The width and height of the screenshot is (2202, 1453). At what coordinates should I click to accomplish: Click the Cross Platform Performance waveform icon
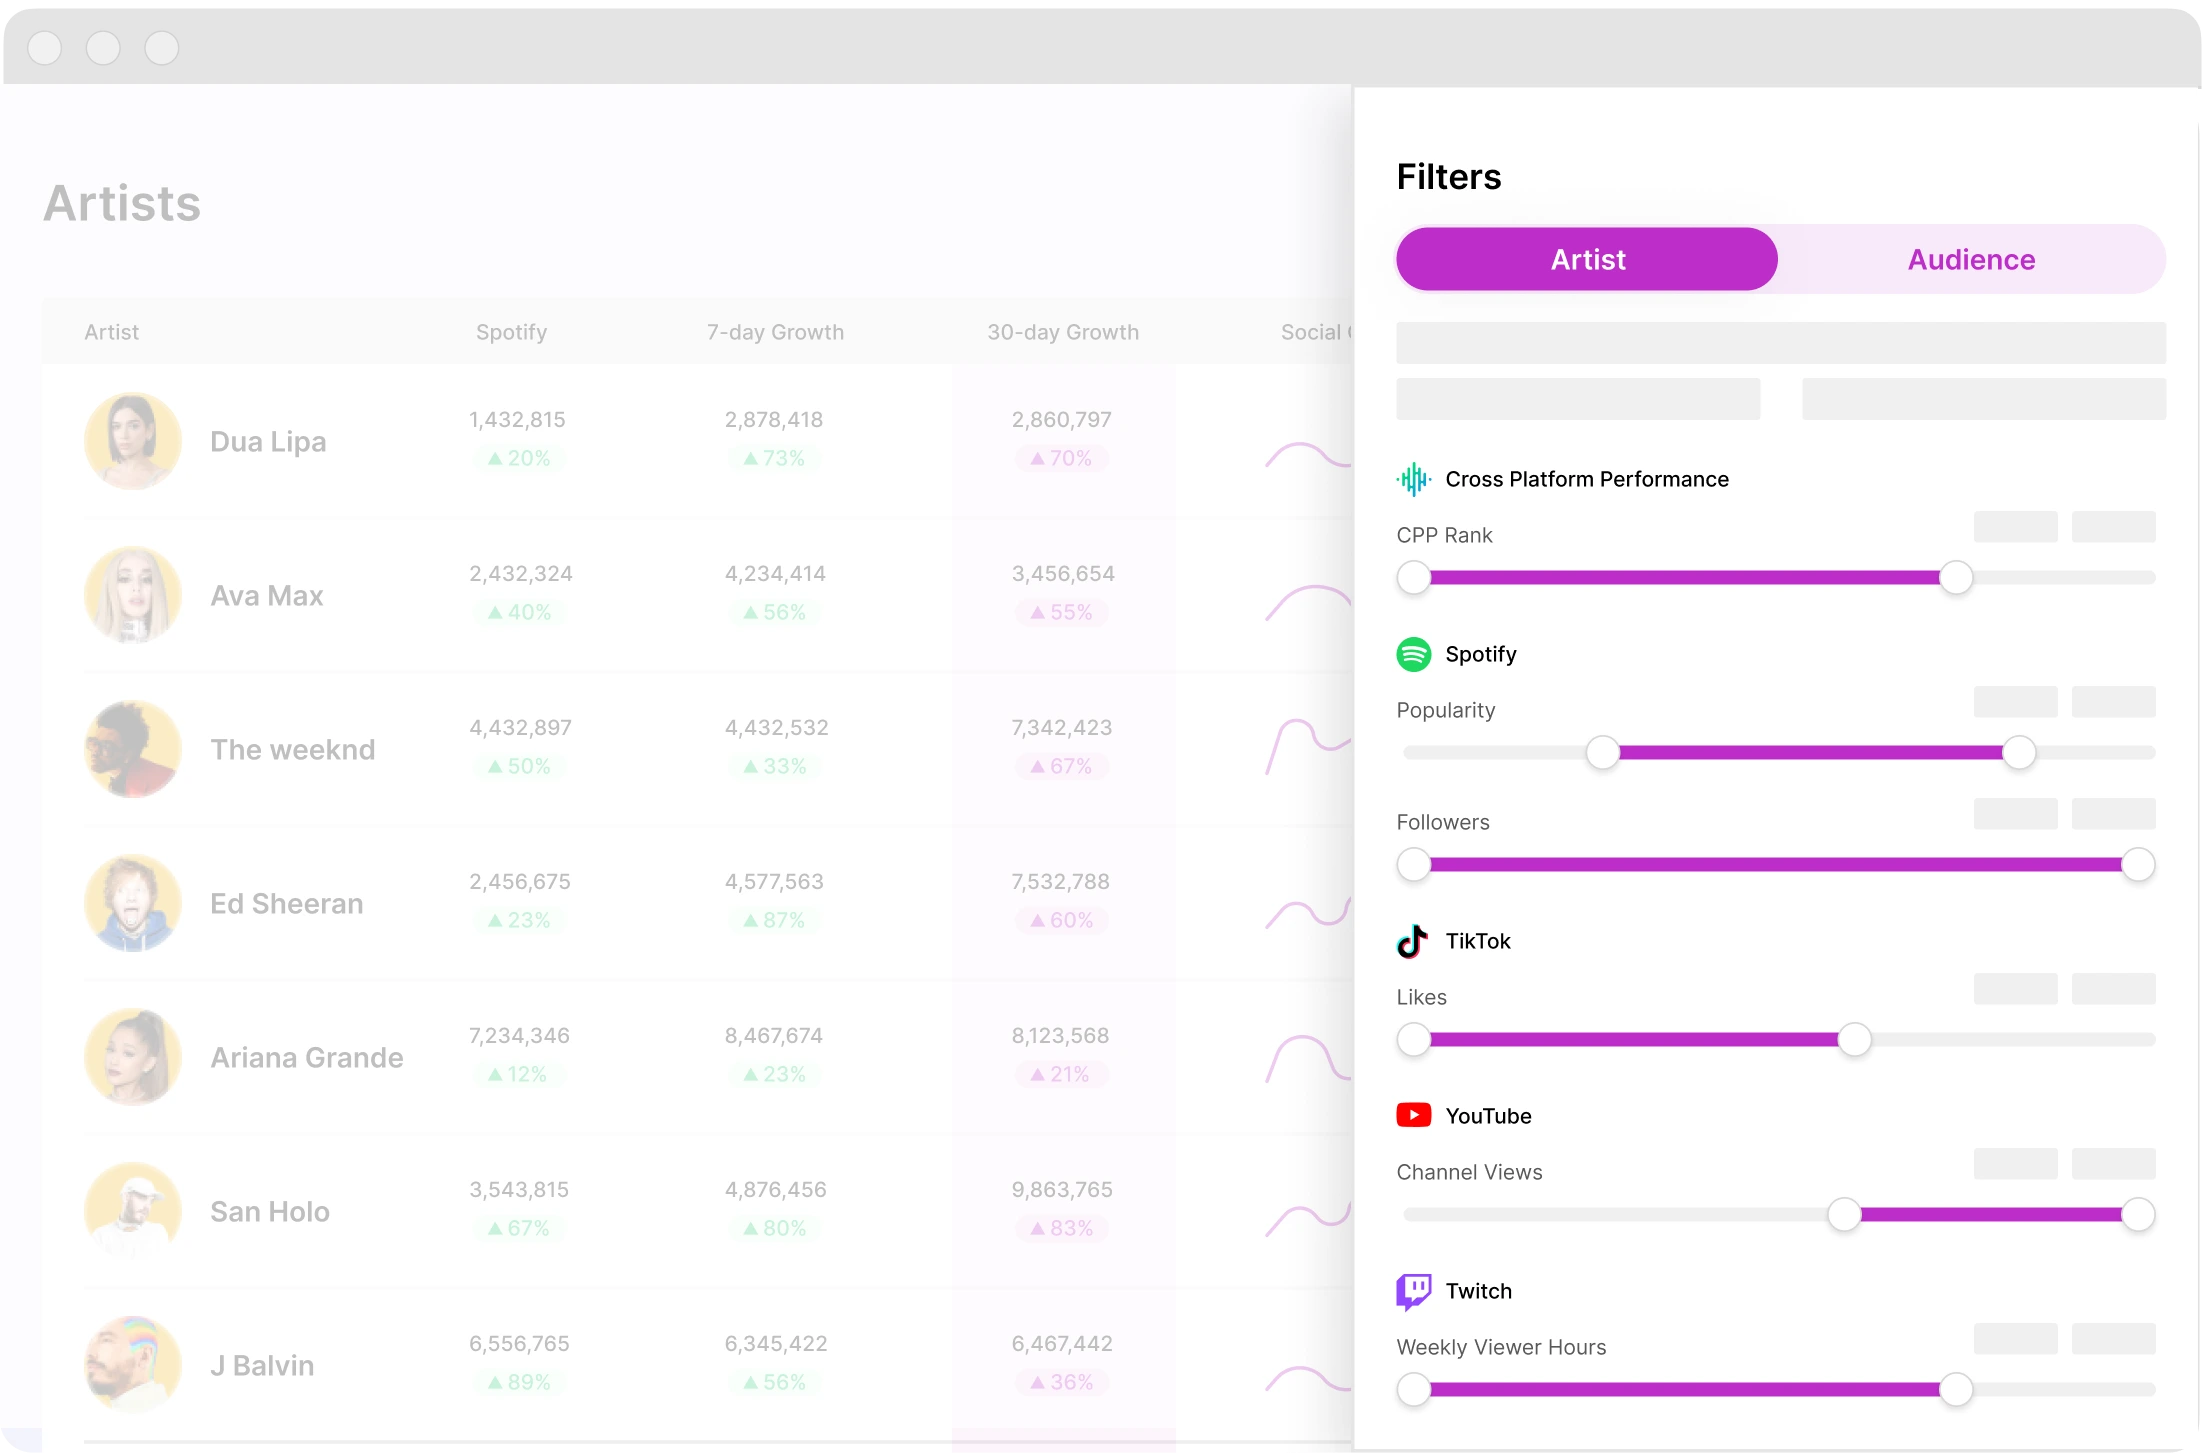pos(1413,480)
